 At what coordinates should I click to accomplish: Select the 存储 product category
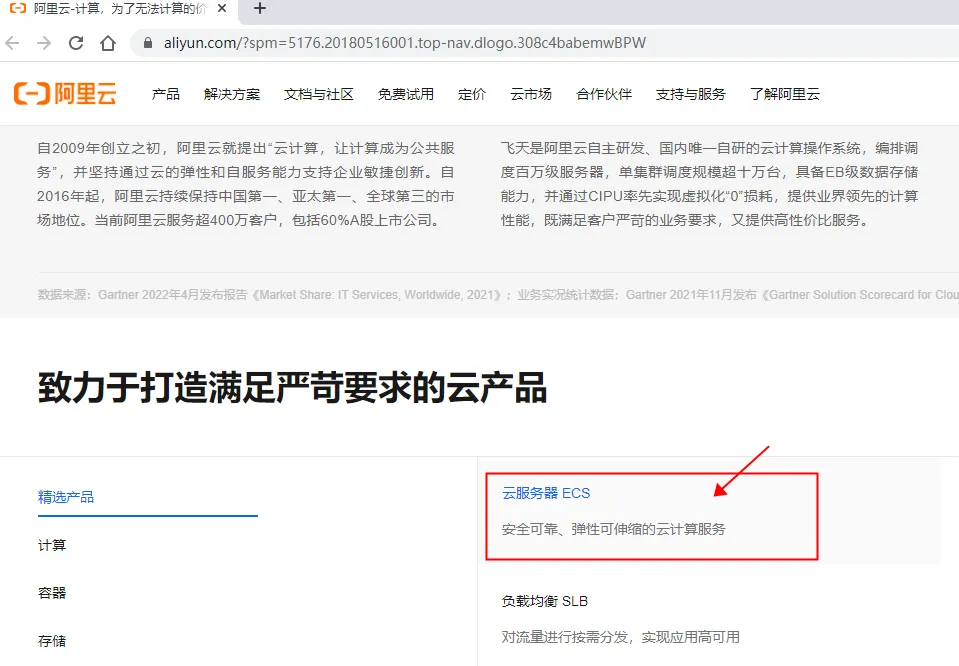pyautogui.click(x=52, y=641)
